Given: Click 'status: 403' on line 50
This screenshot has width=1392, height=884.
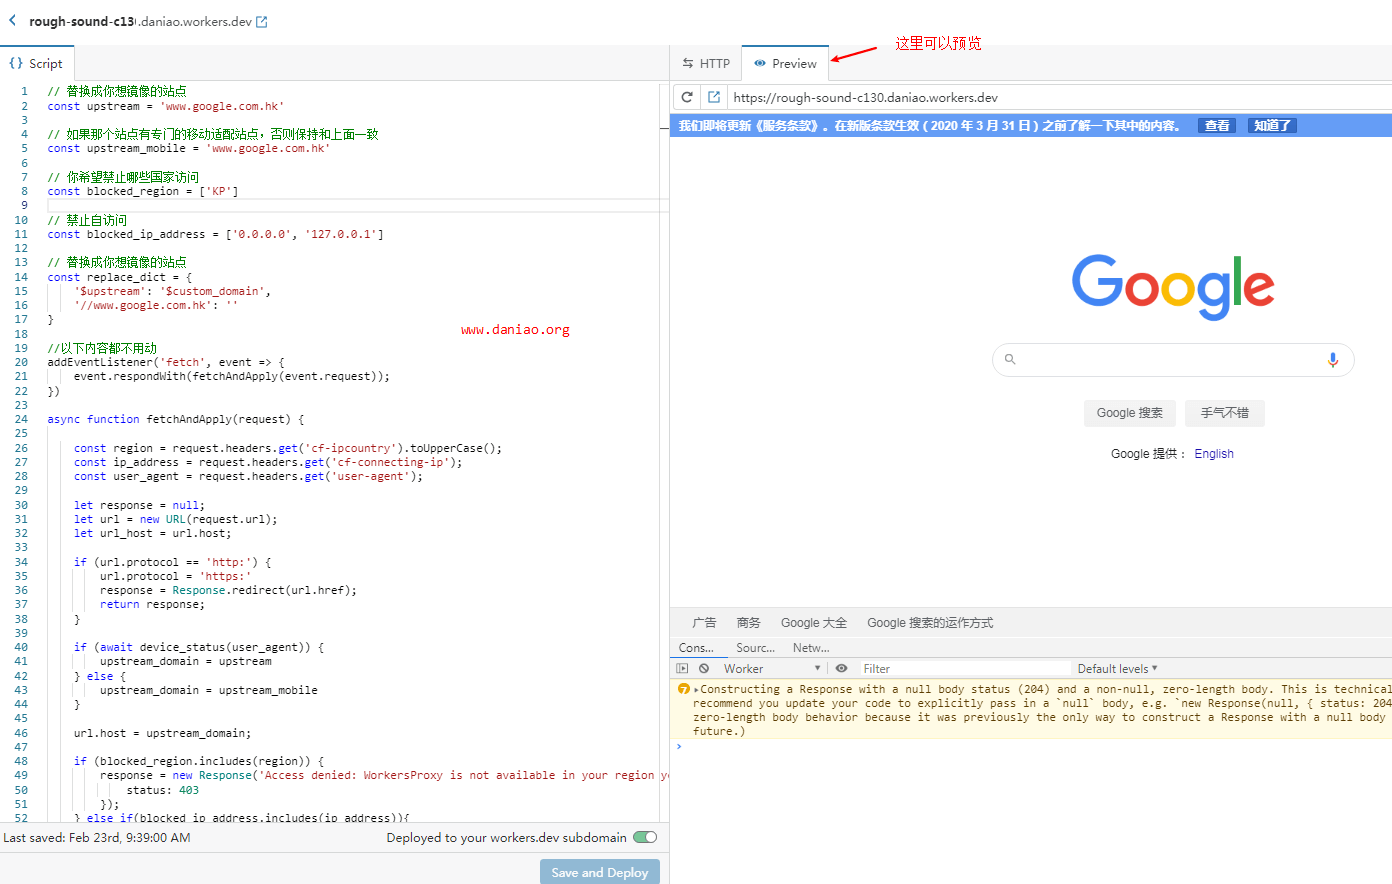Looking at the screenshot, I should 162,790.
